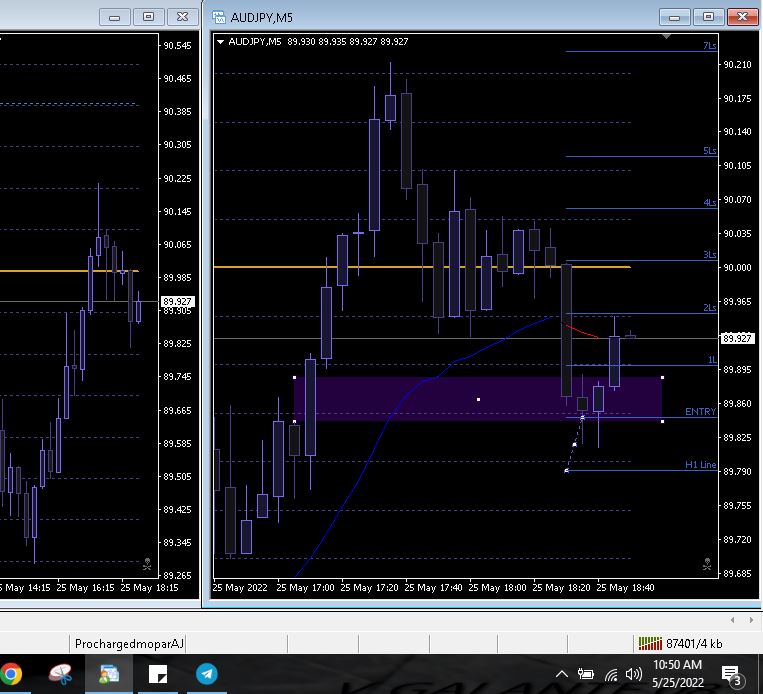Viewport: 763px width, 694px height.
Task: Click the volume speaker tray icon
Action: click(x=632, y=674)
